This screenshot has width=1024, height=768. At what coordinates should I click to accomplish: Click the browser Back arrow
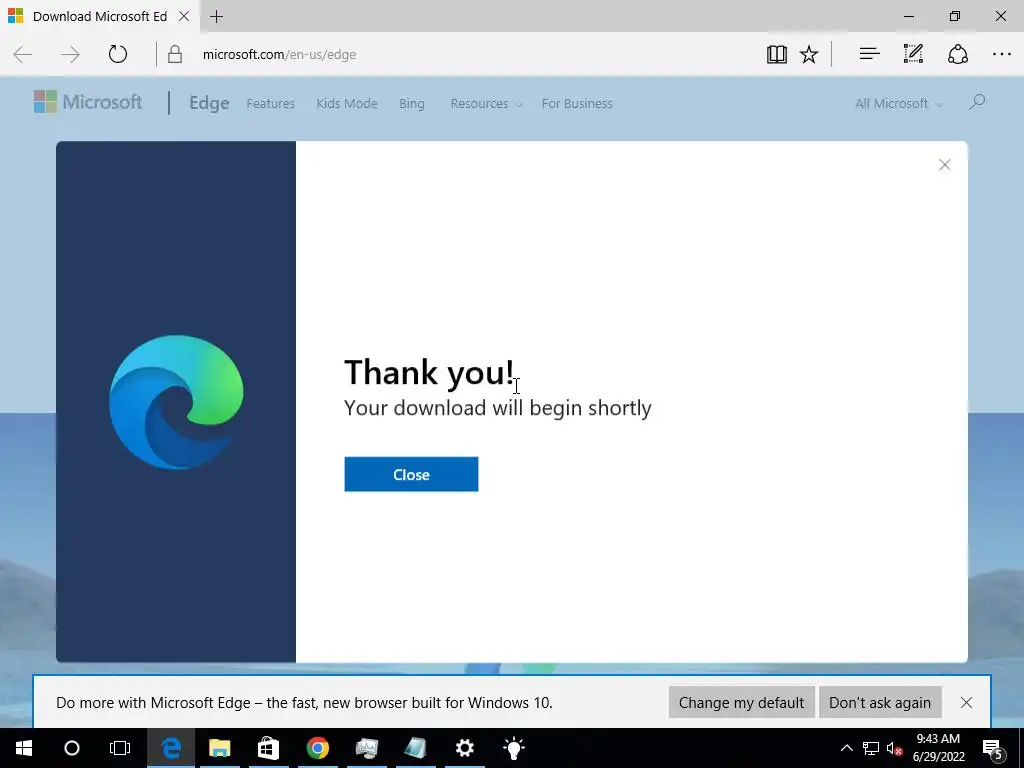pos(23,54)
